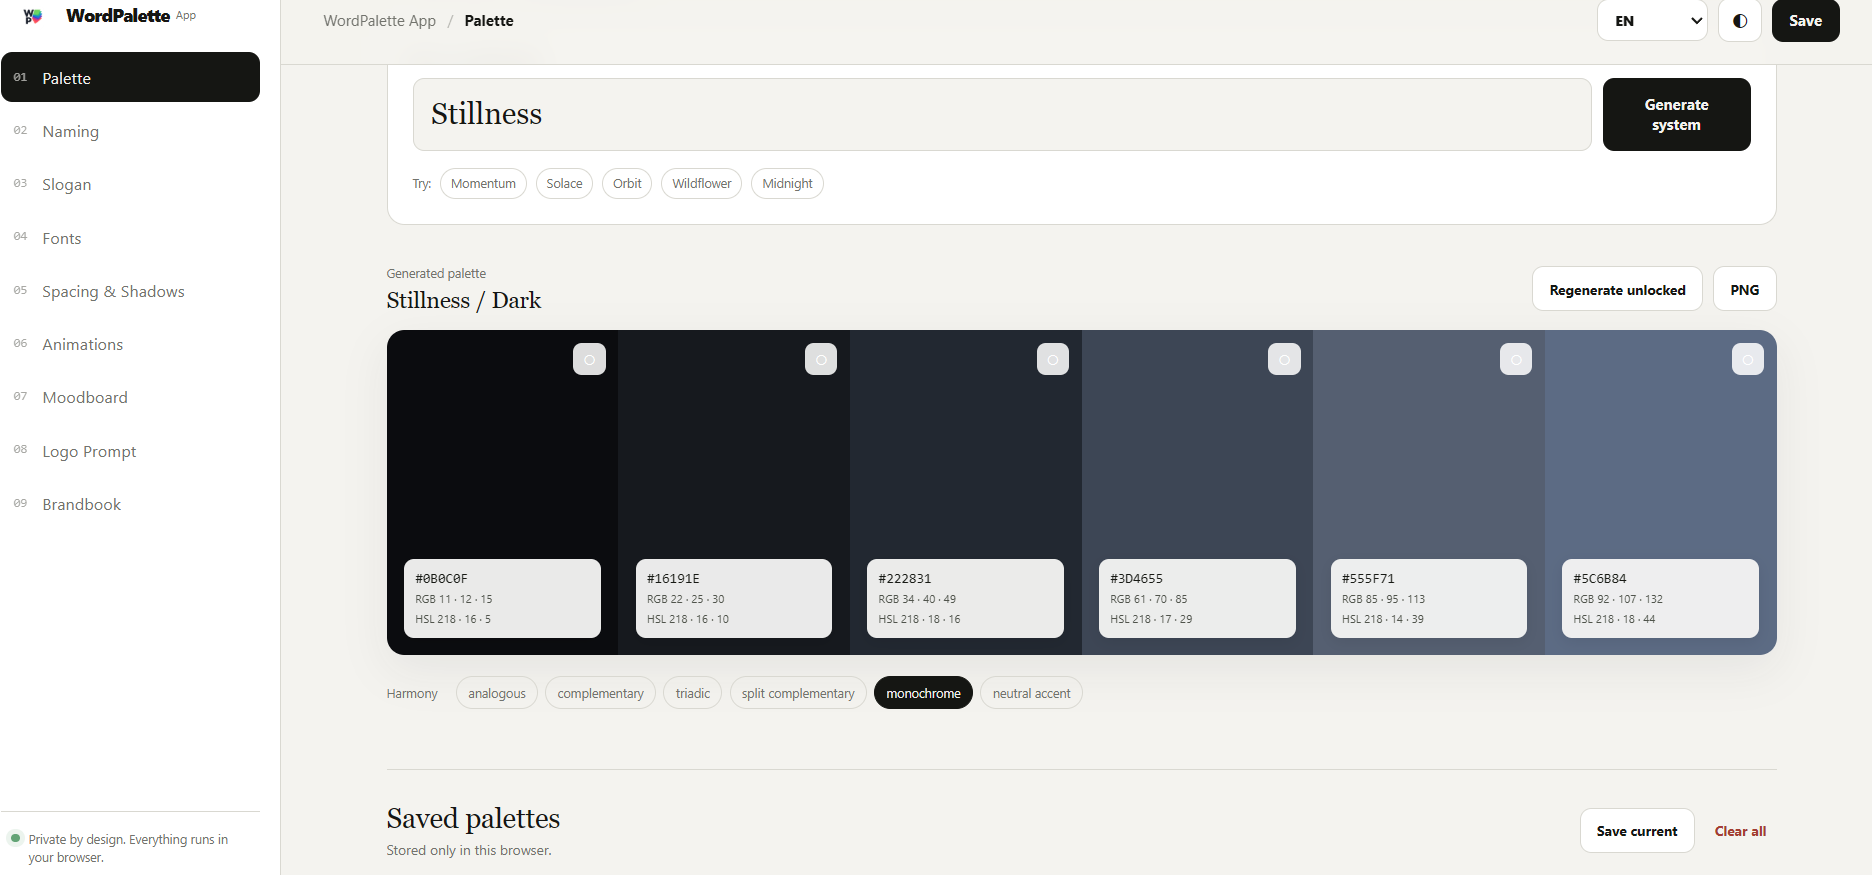This screenshot has width=1872, height=875.
Task: Click HSL 218 · 14 · 39 value
Action: (x=1382, y=619)
